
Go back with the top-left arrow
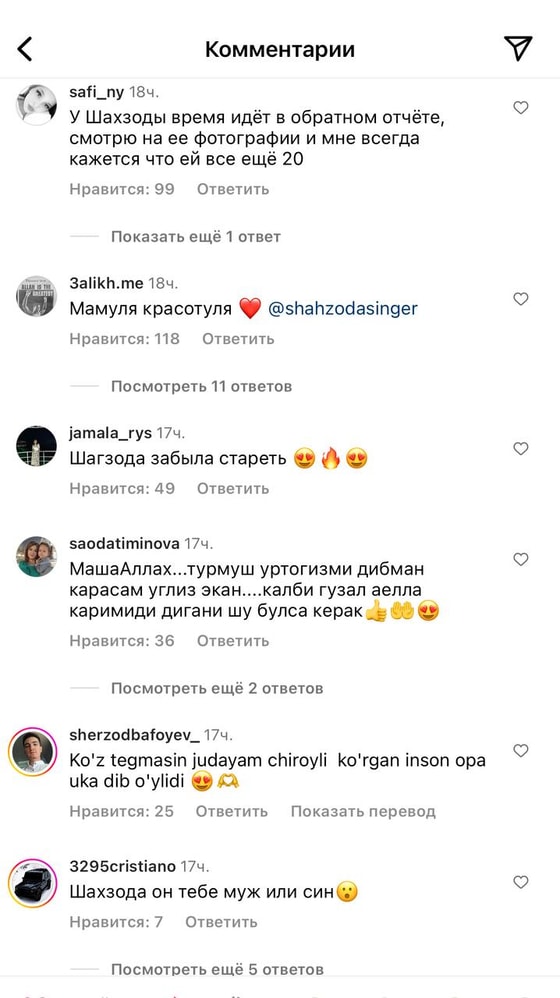pos(25,49)
